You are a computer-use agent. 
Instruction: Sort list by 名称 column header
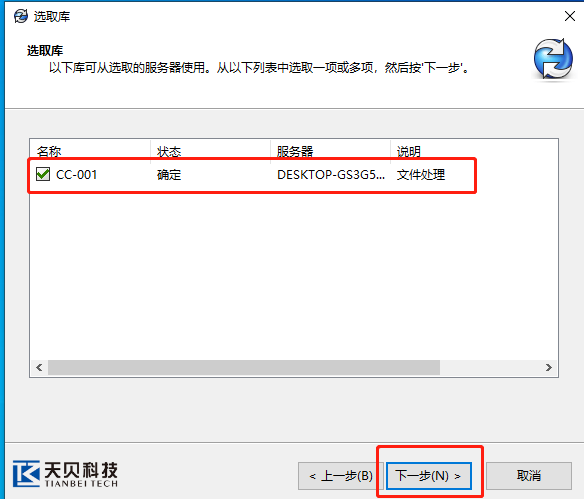(90, 151)
